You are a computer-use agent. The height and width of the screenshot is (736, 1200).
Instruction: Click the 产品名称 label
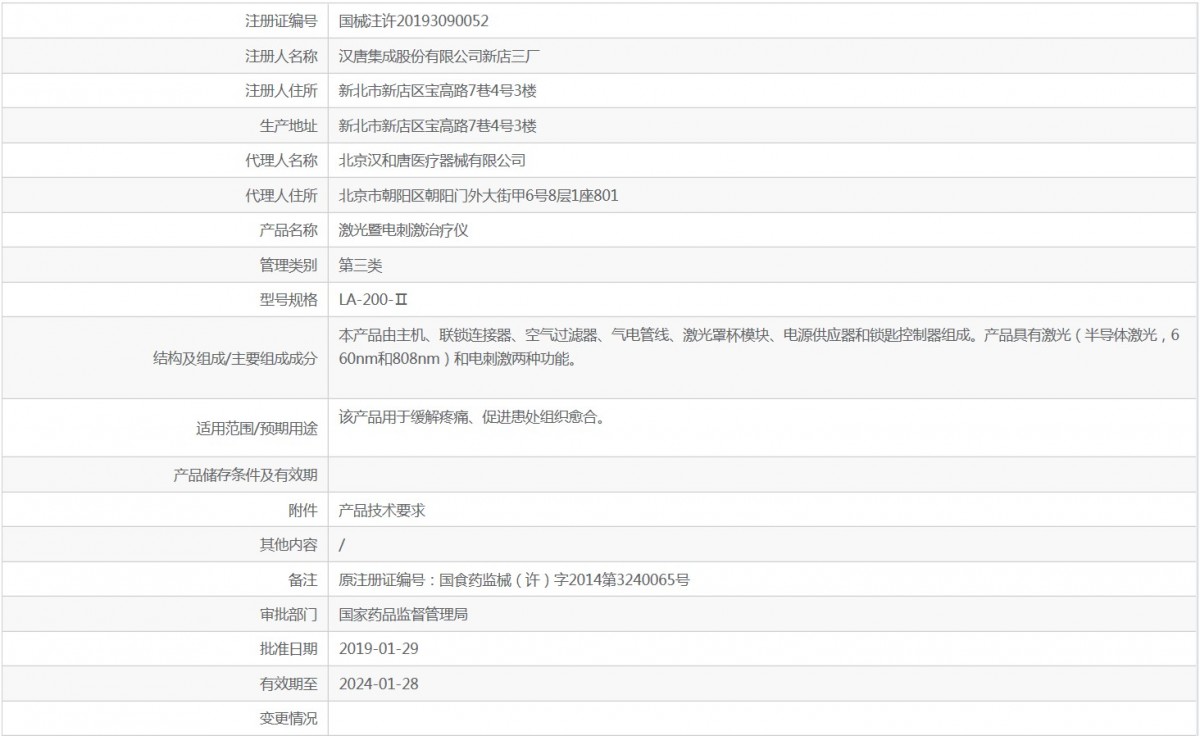pyautogui.click(x=289, y=230)
